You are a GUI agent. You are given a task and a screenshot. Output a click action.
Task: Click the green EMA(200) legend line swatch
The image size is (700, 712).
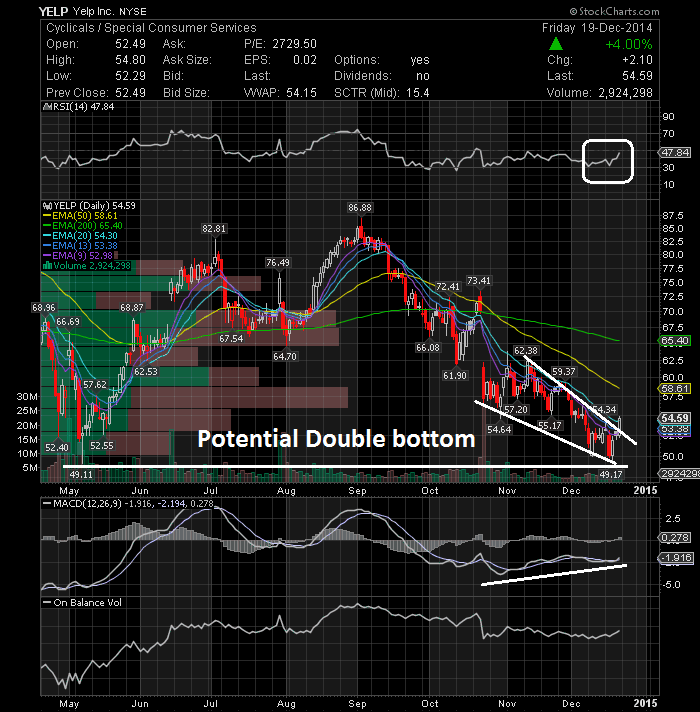(47, 226)
